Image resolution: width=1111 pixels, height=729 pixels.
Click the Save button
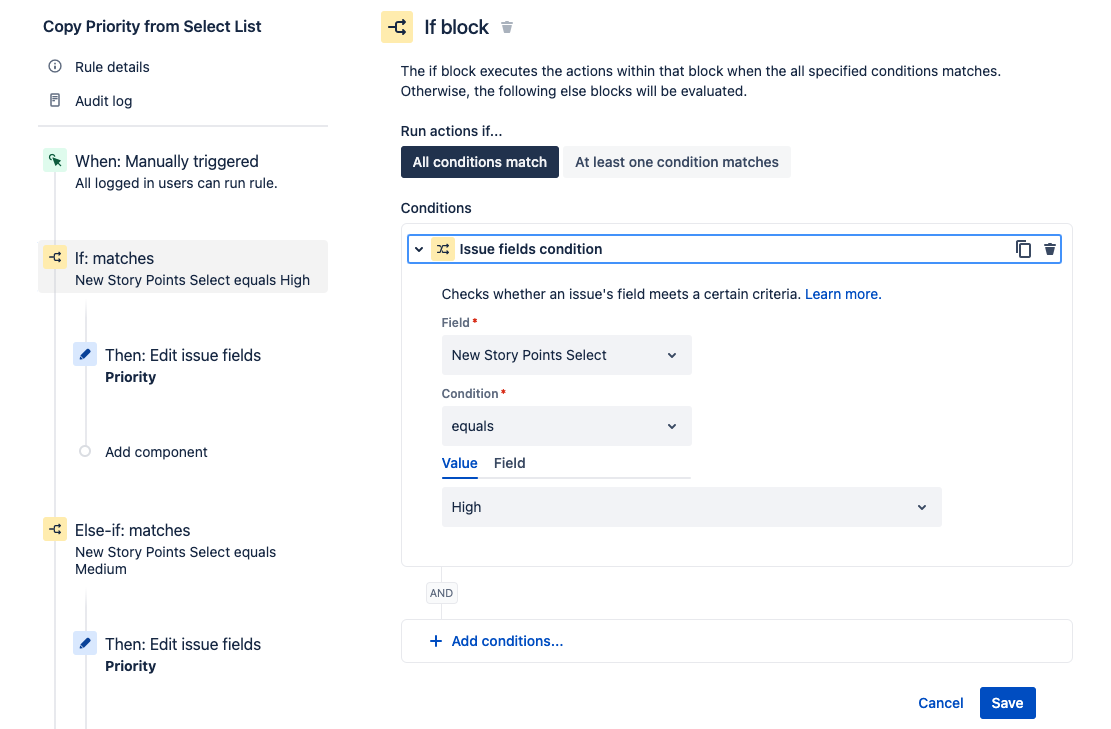1007,703
